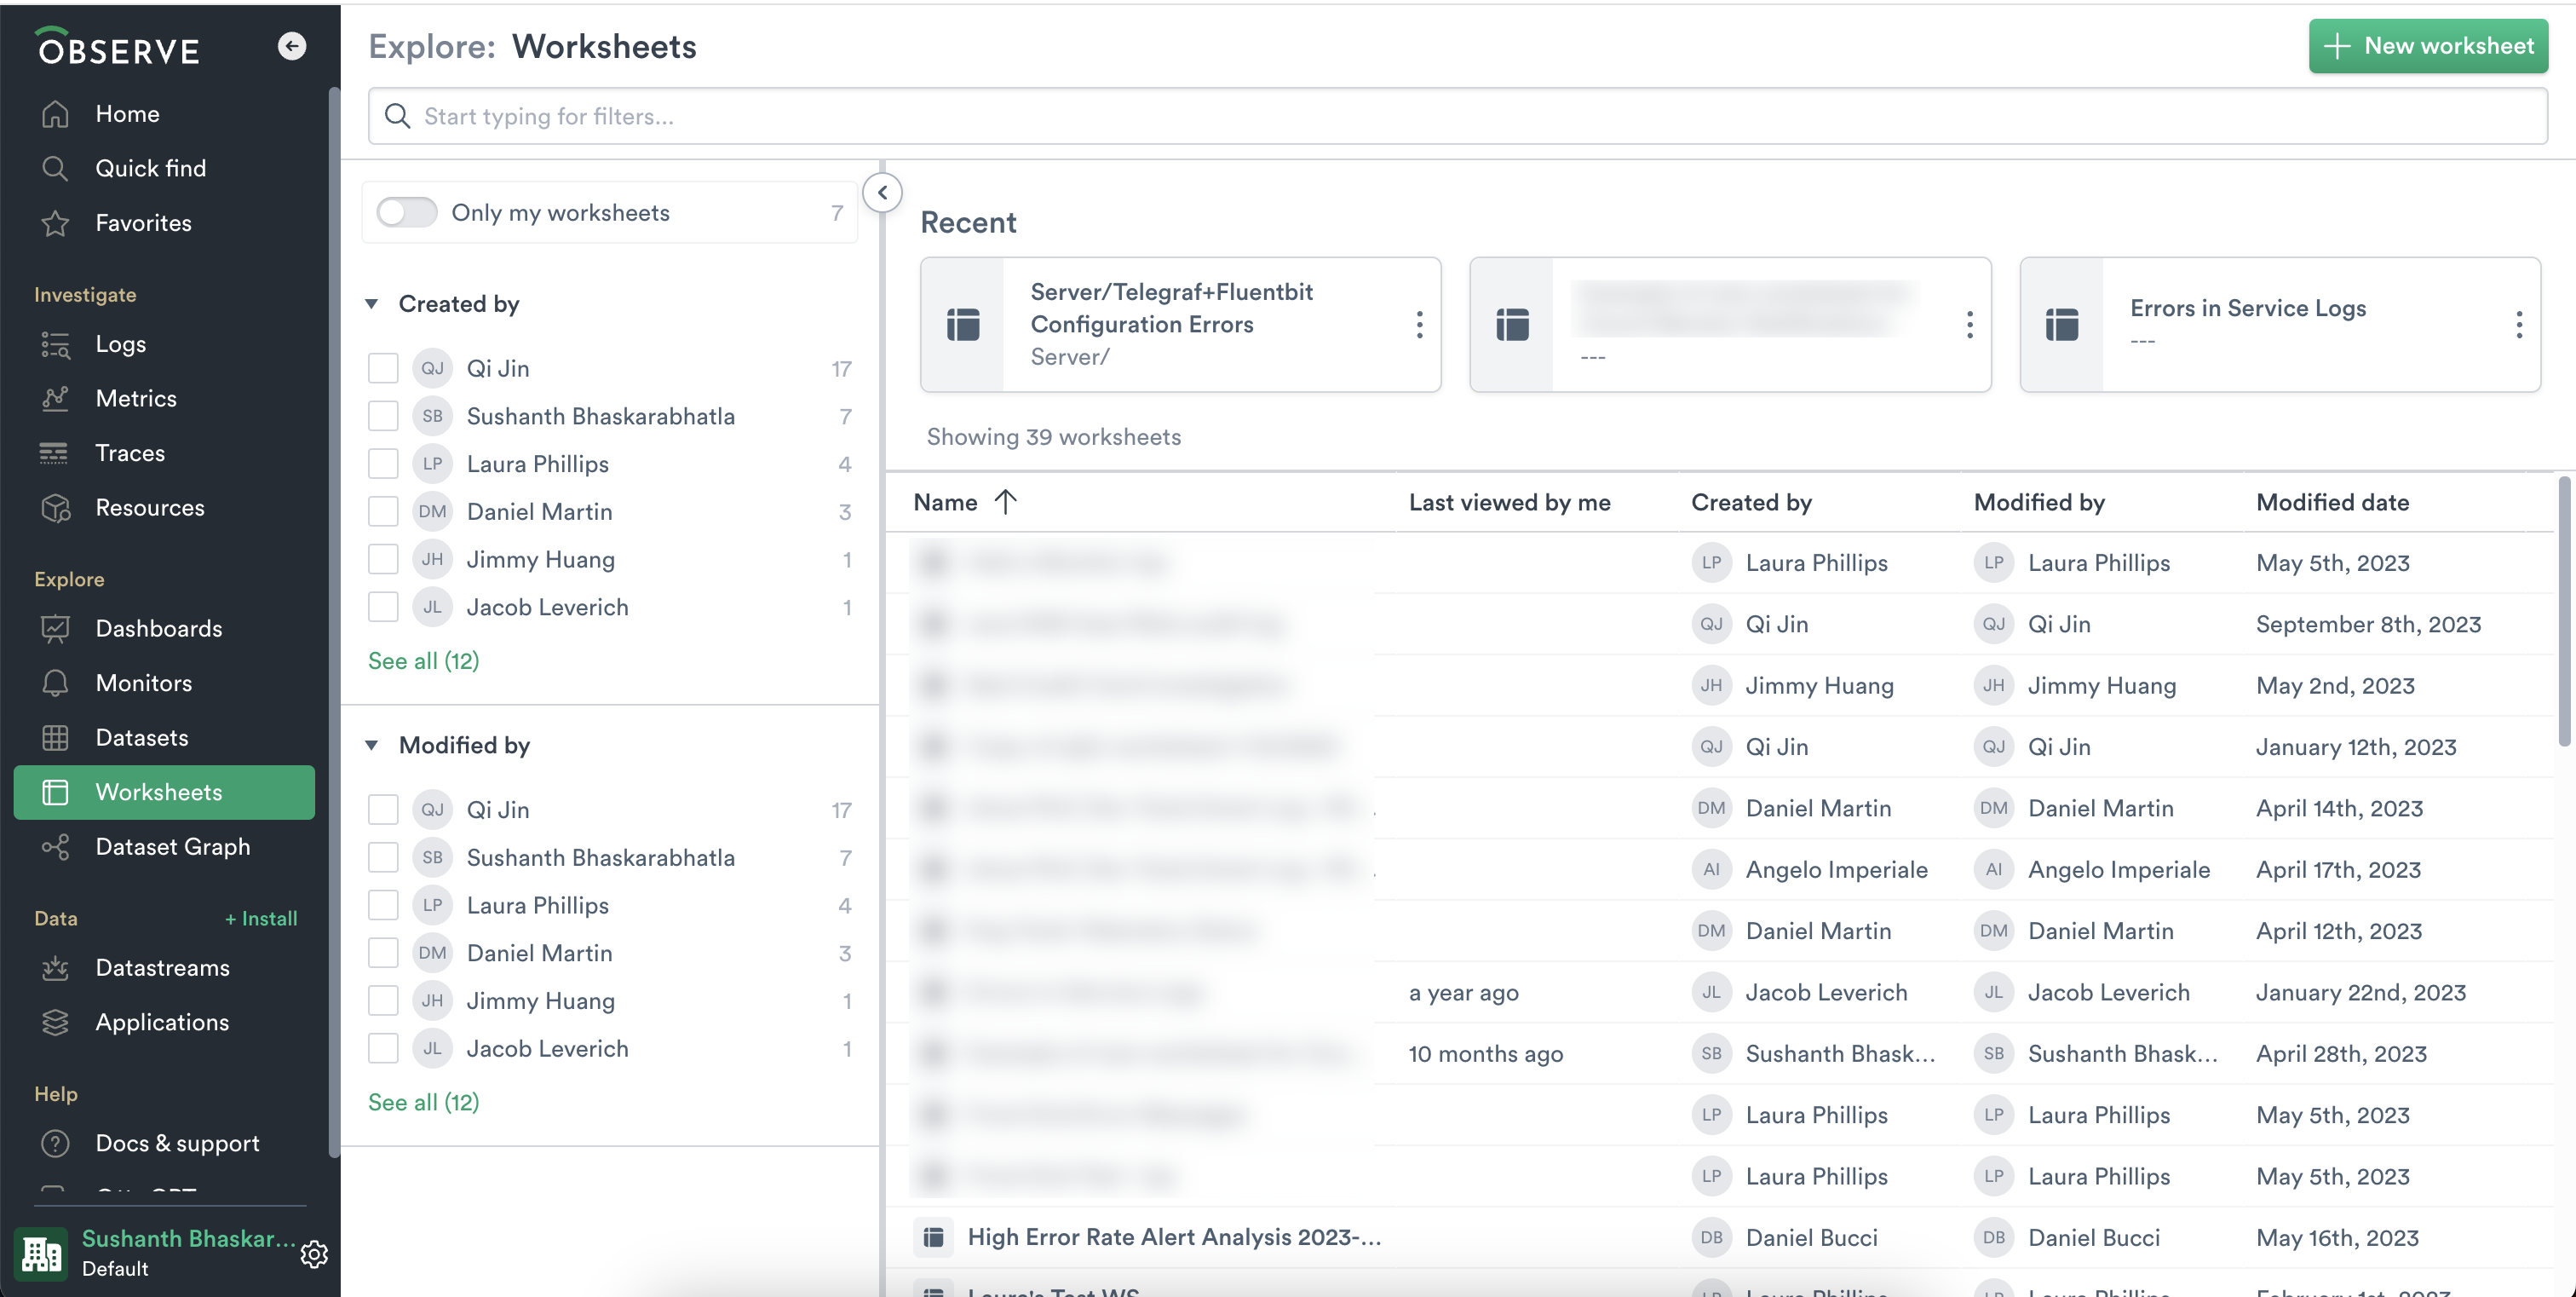Open Logs from the sidebar
The height and width of the screenshot is (1297, 2576).
pos(120,344)
